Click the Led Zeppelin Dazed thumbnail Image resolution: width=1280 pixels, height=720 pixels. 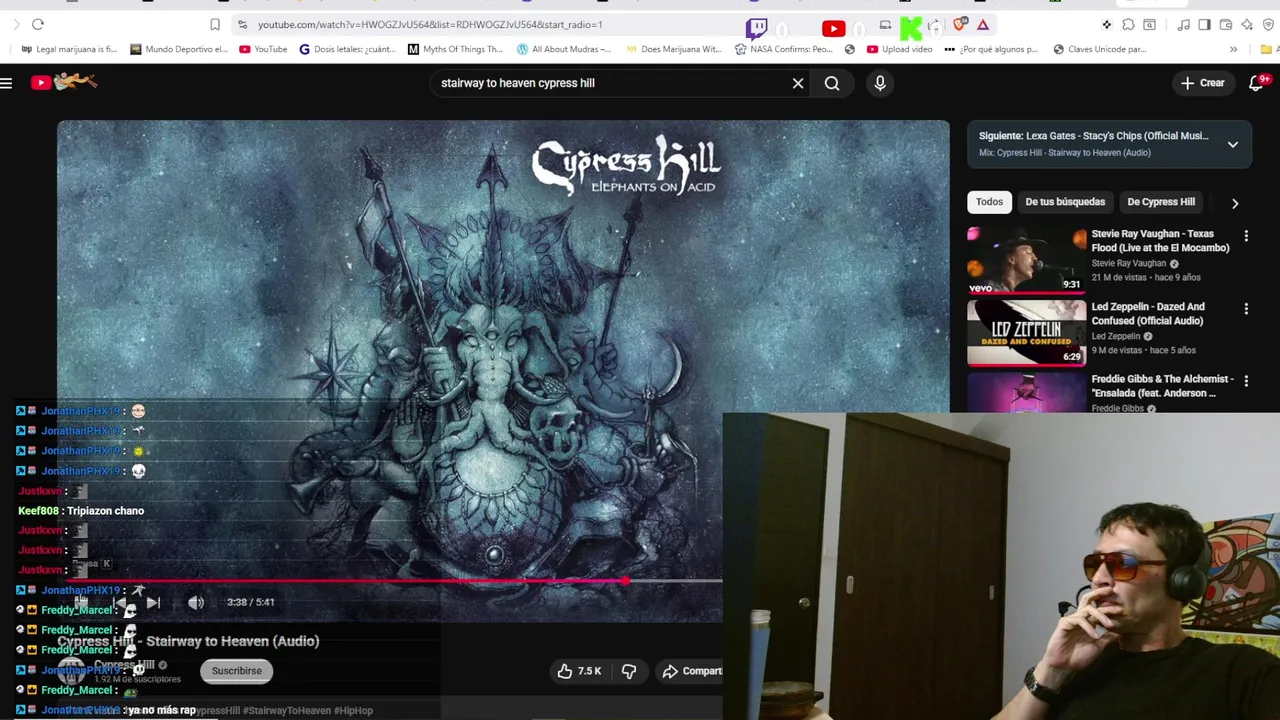point(1026,334)
